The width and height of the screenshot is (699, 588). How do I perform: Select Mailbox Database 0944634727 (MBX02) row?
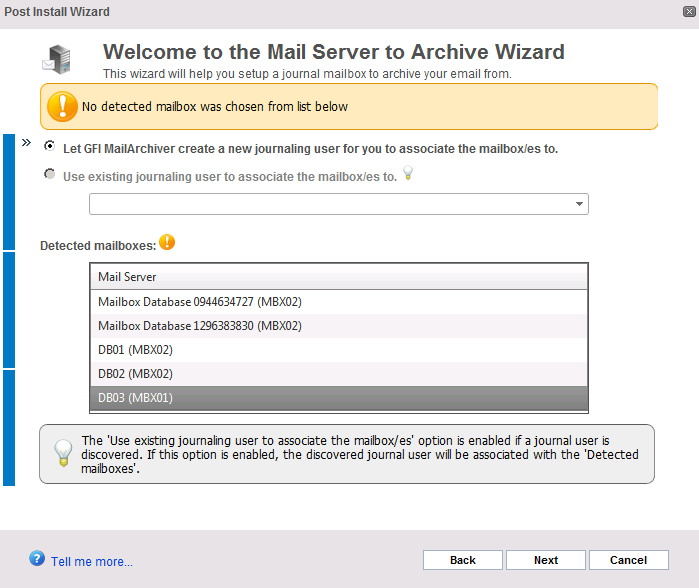point(339,302)
